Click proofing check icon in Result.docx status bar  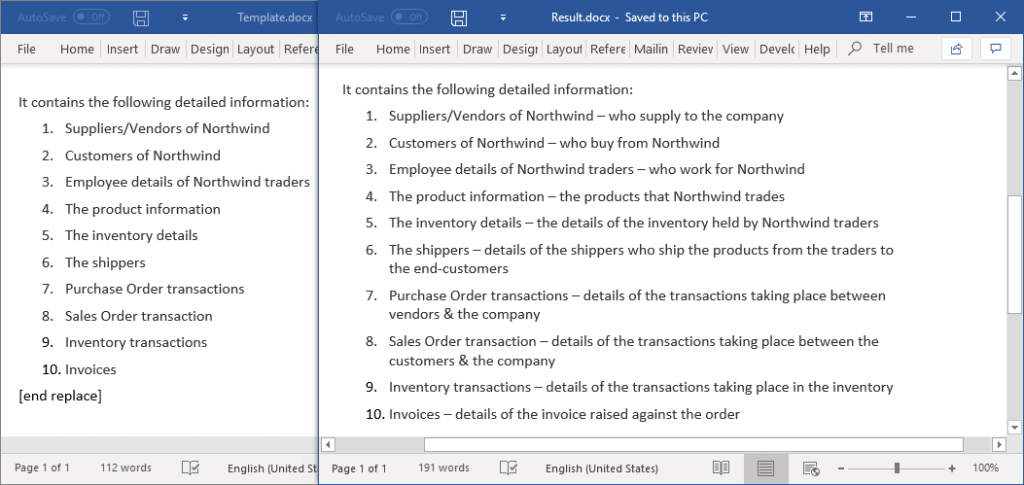click(x=509, y=468)
